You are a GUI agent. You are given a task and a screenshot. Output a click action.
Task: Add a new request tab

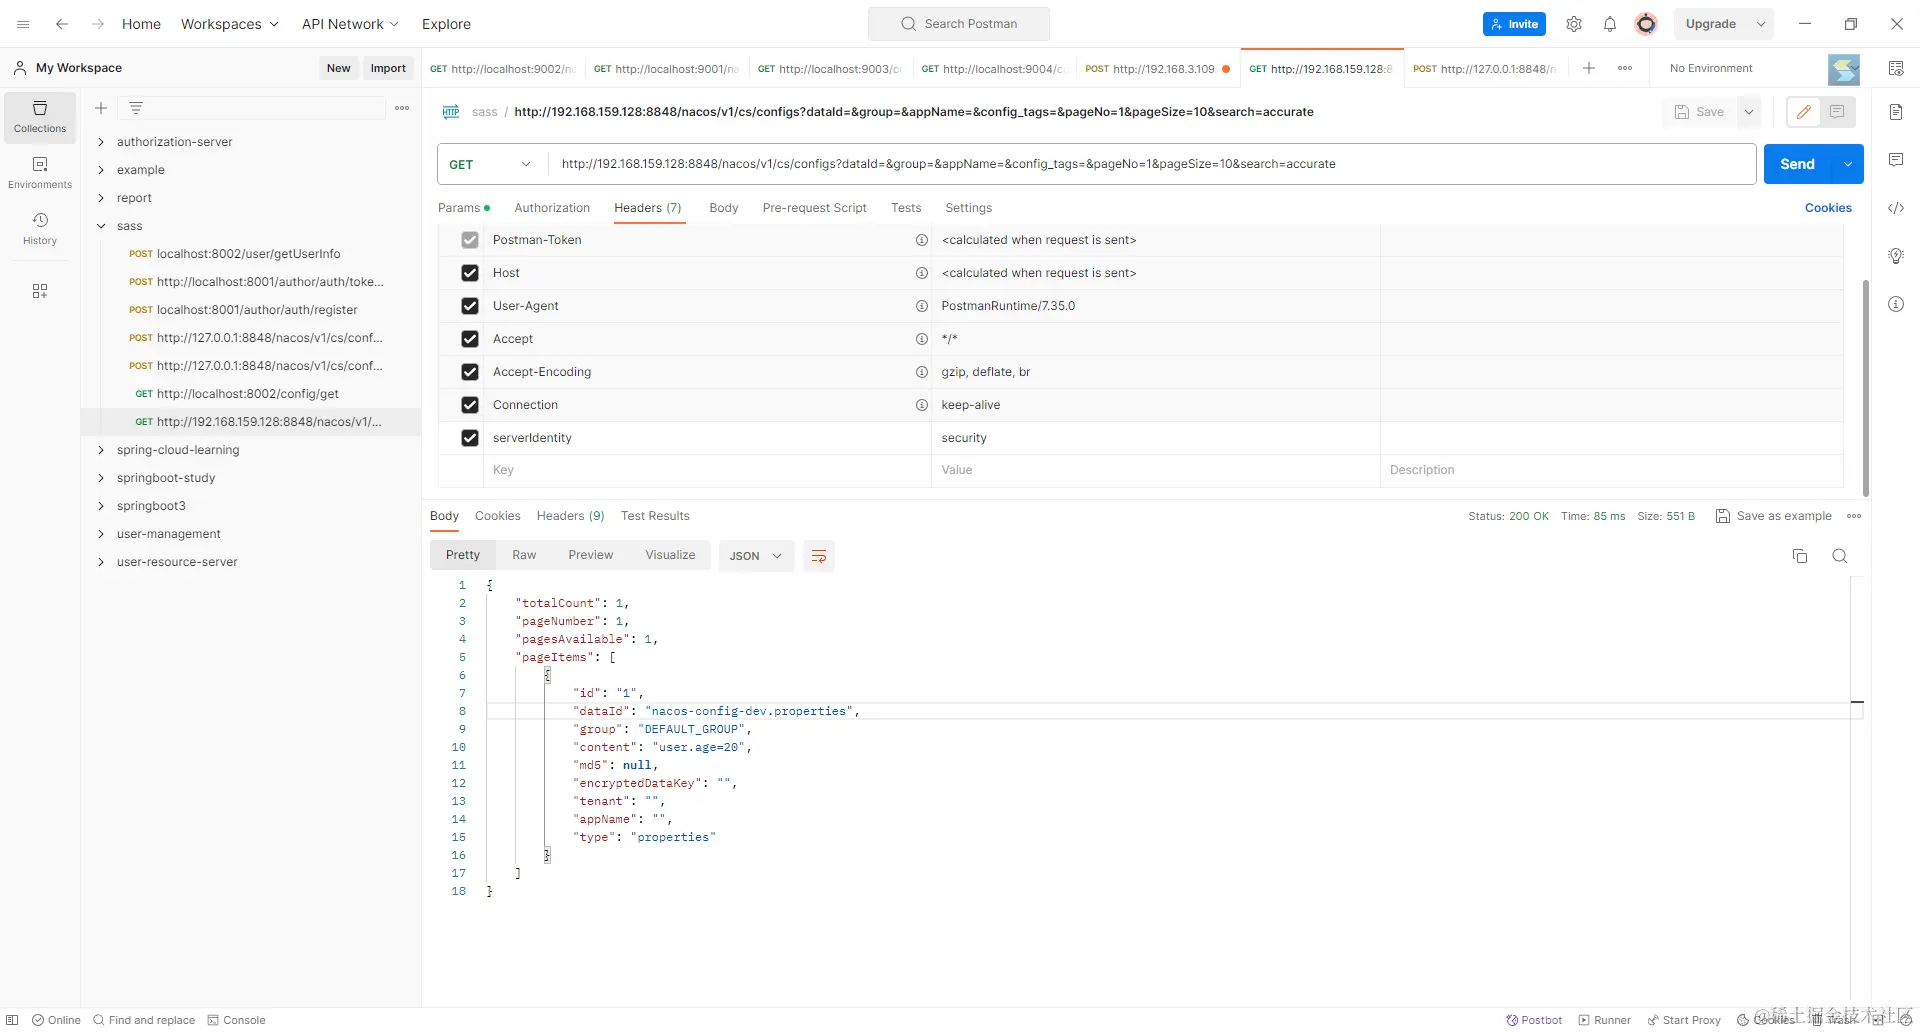[x=1589, y=68]
